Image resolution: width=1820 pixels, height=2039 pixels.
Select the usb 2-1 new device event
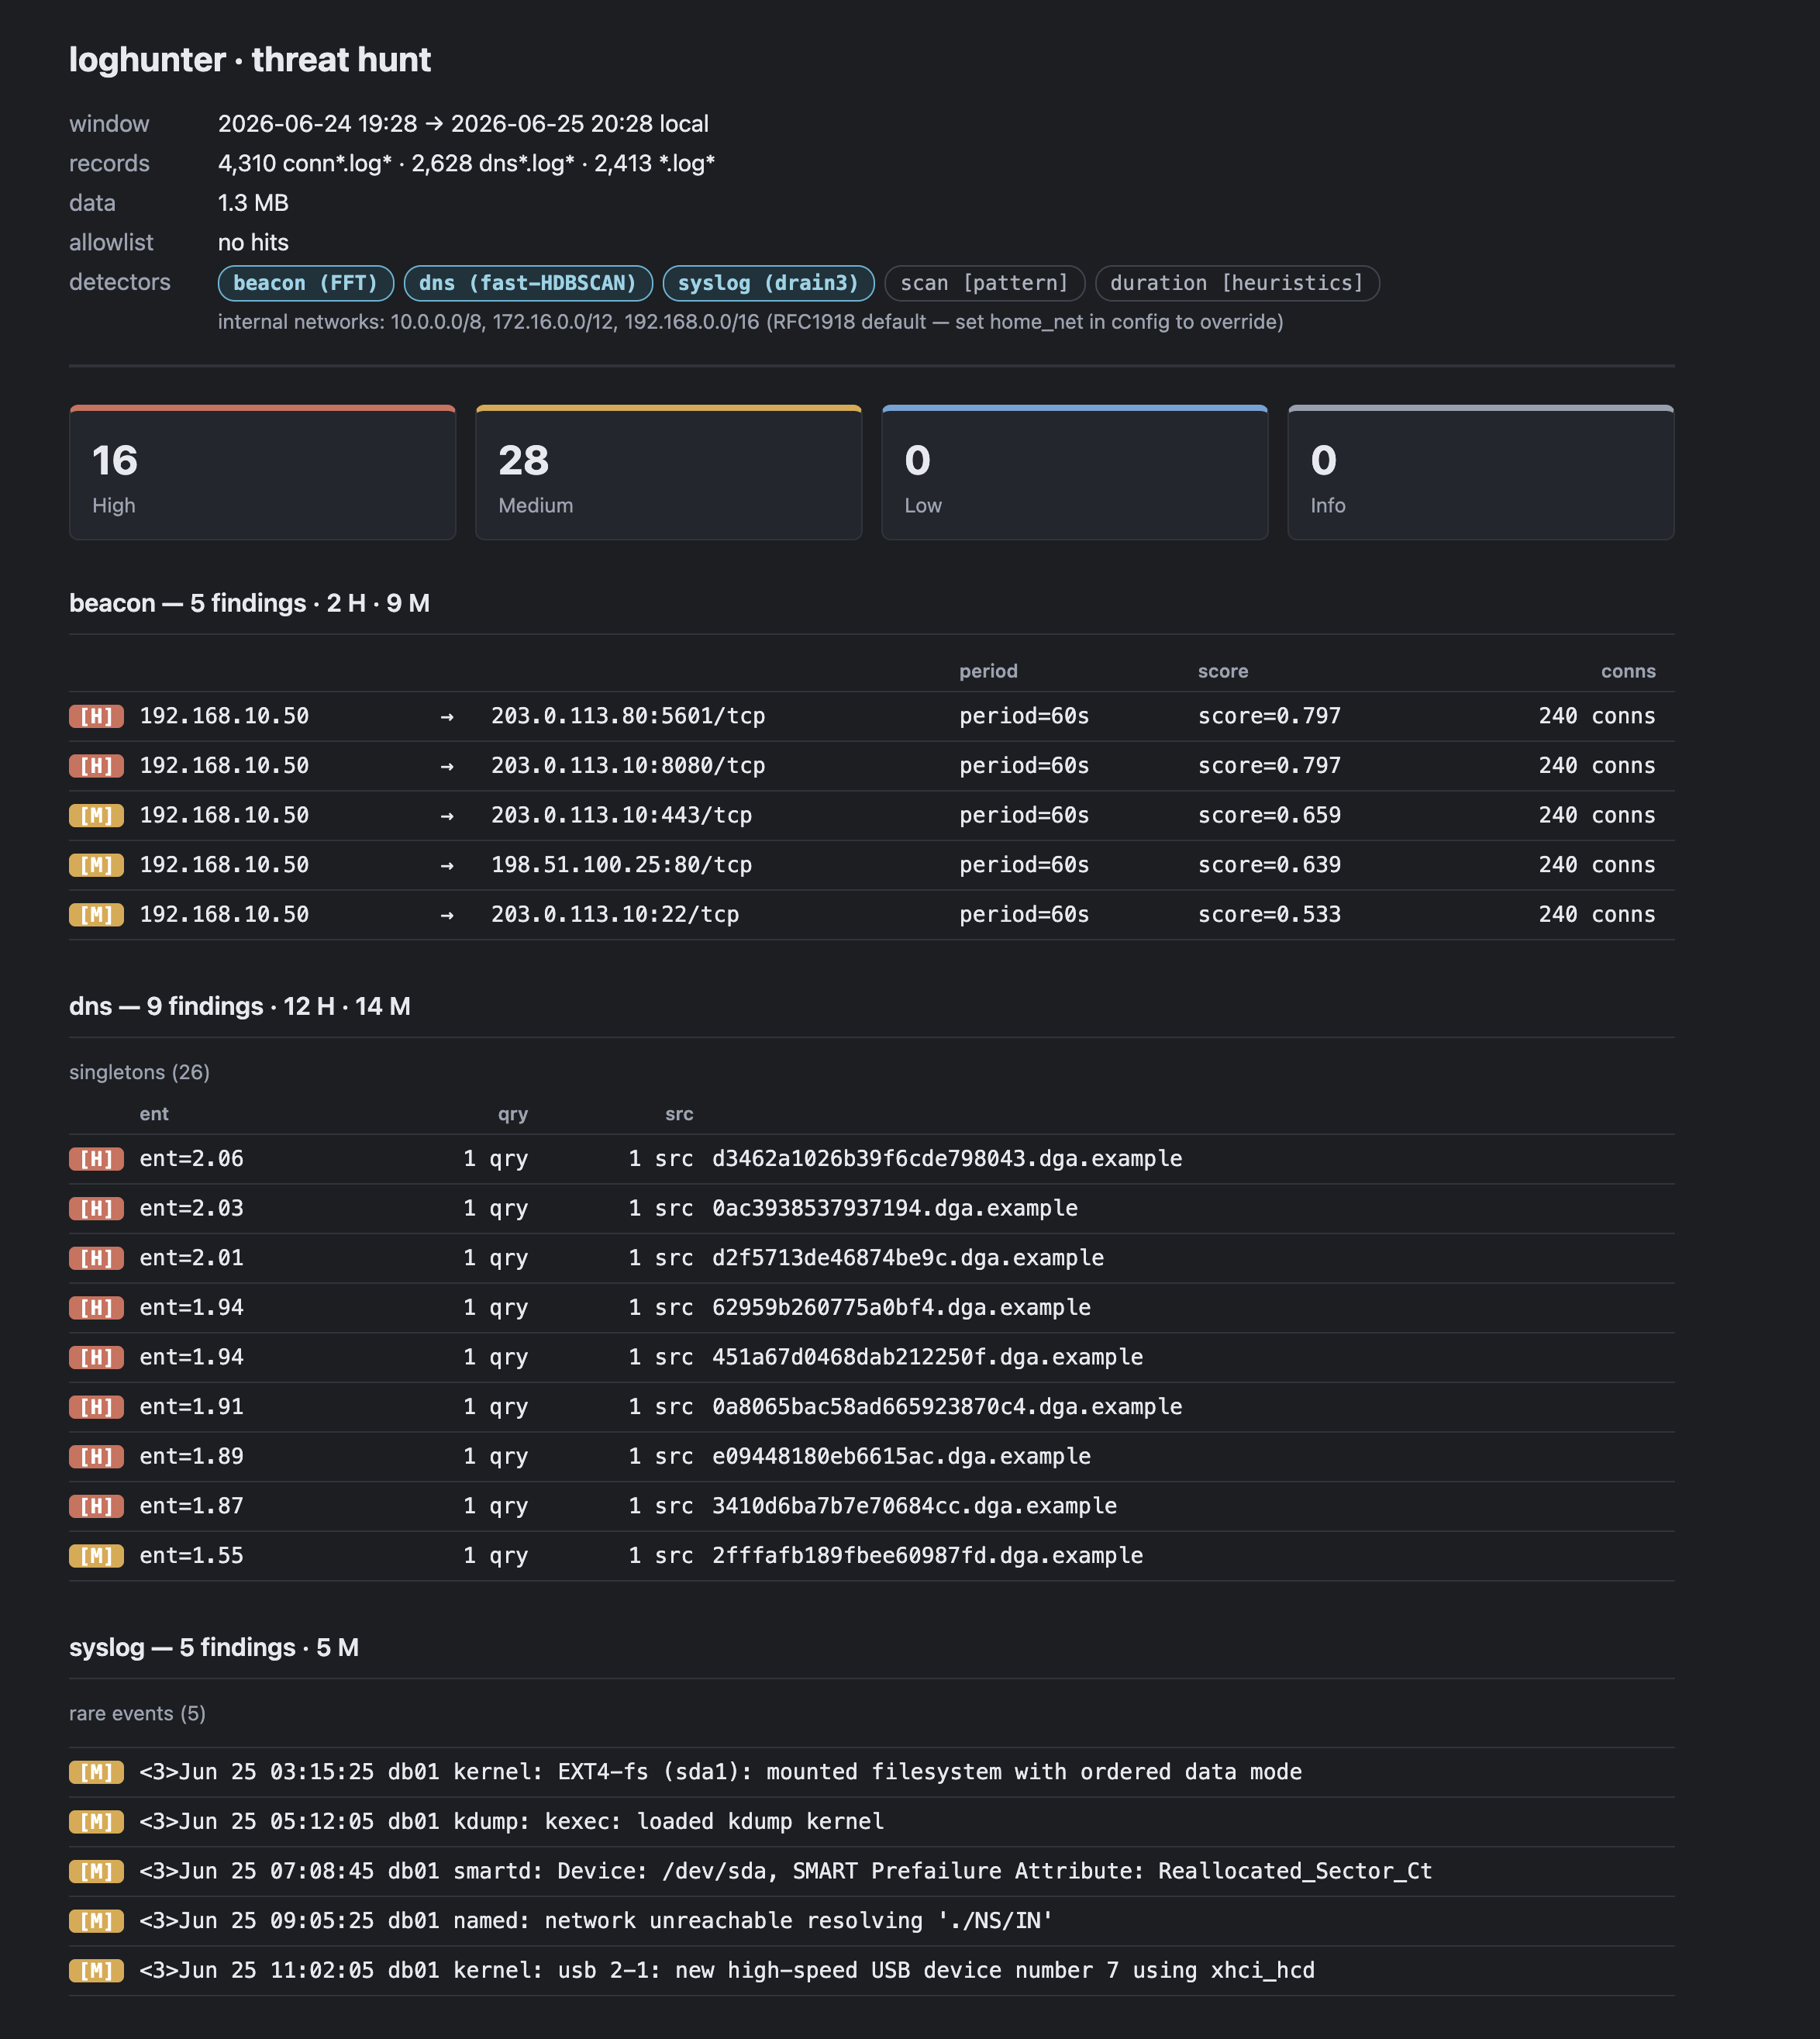point(872,1970)
